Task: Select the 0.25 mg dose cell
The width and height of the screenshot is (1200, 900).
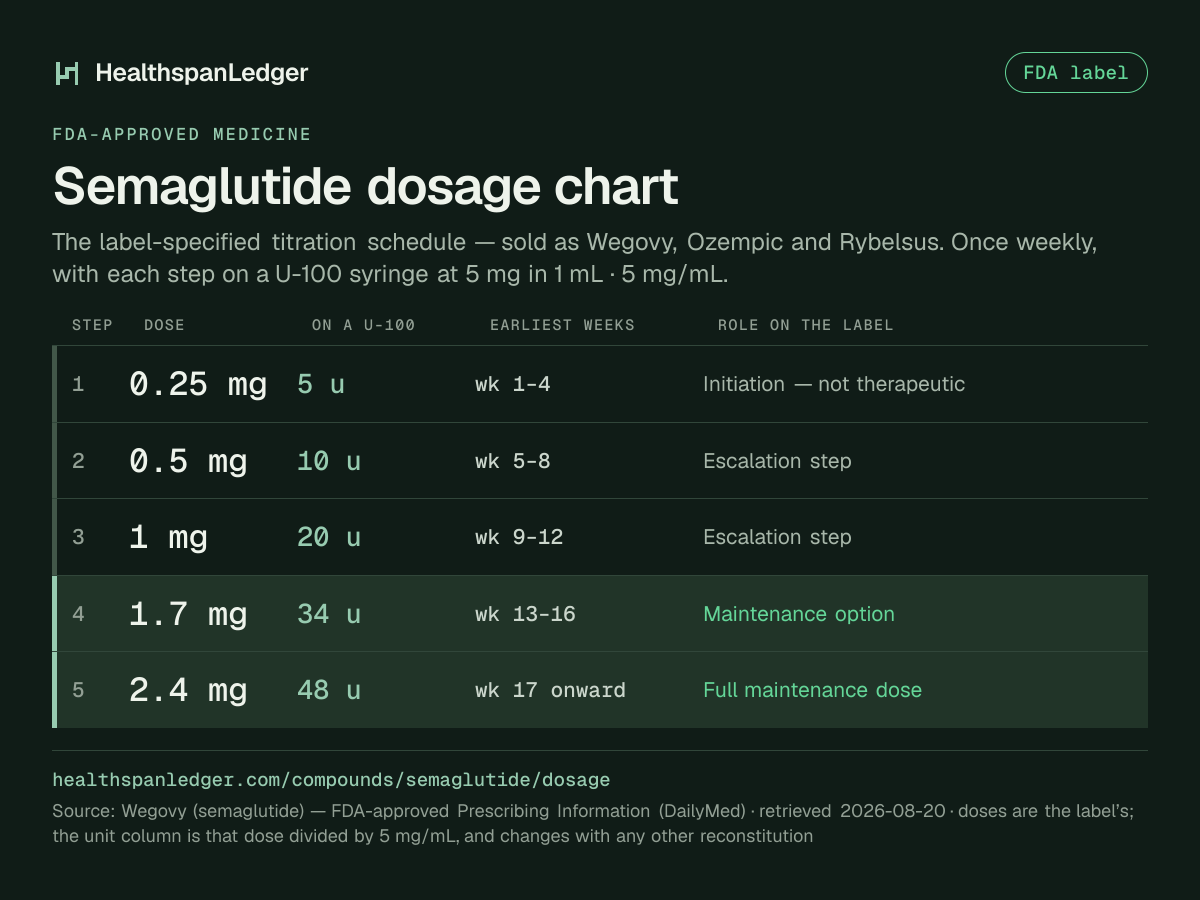Action: [198, 384]
